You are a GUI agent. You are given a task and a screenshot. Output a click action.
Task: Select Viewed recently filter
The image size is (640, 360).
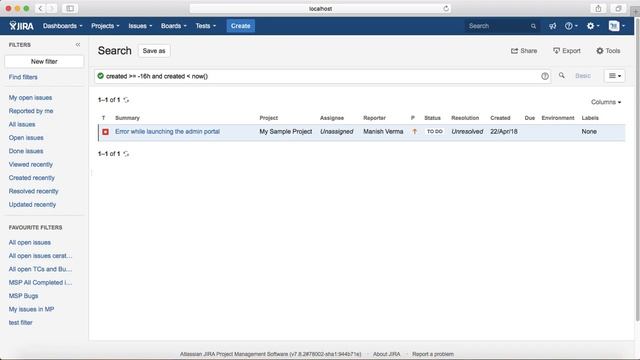click(31, 164)
